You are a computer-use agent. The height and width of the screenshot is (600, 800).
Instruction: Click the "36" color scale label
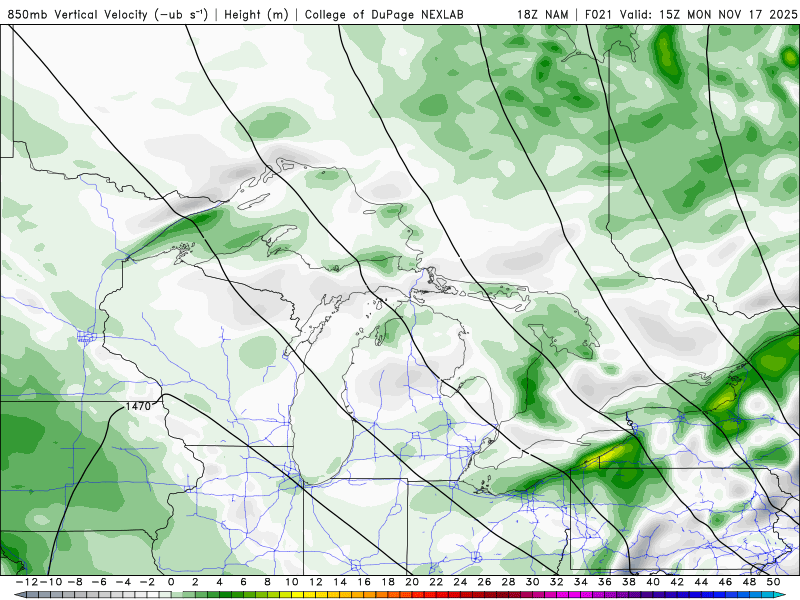(x=605, y=582)
